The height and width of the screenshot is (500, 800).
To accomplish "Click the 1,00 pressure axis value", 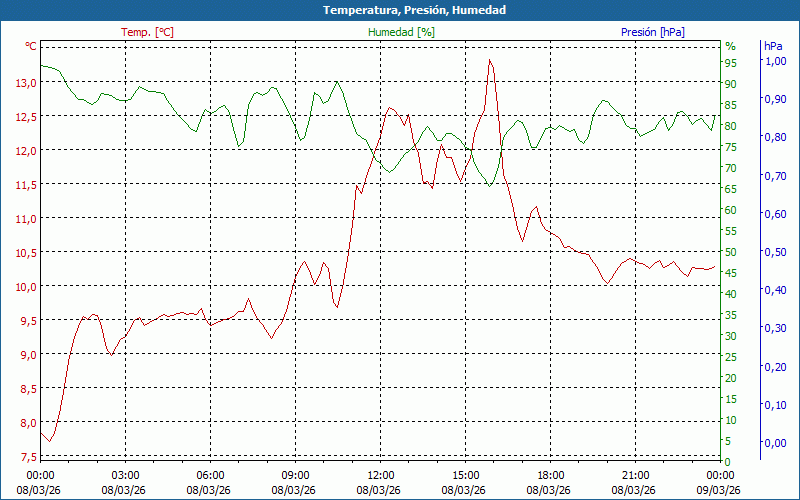I will coord(775,61).
